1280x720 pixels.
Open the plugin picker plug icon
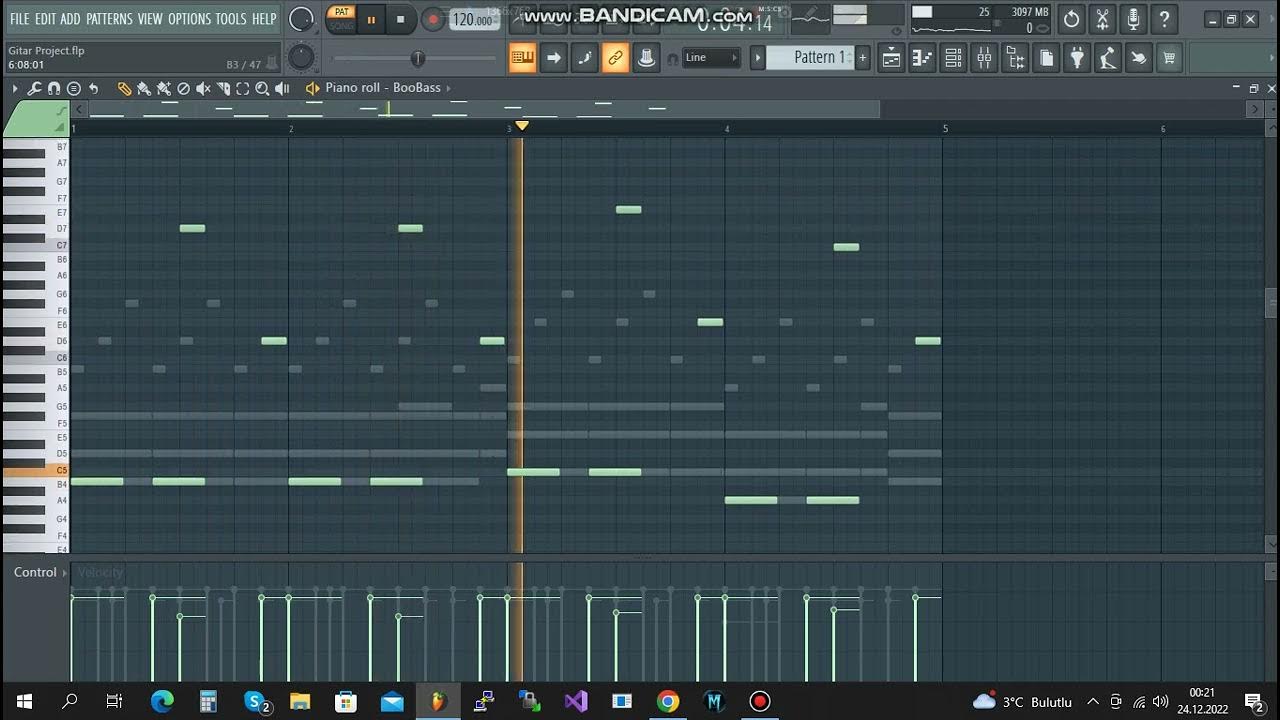point(1077,58)
